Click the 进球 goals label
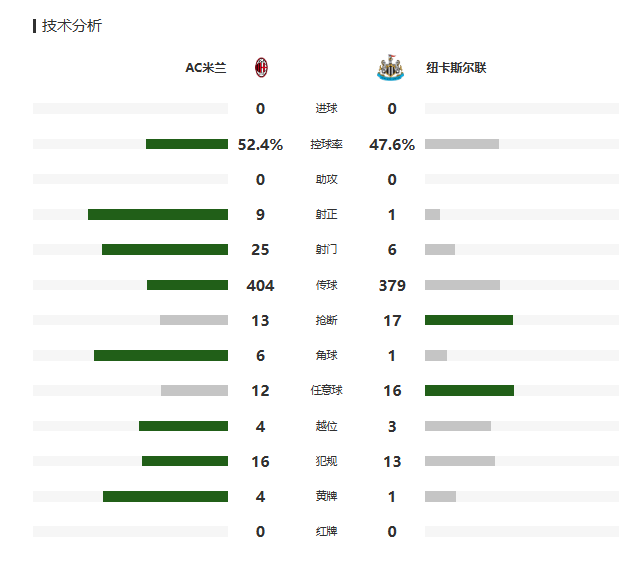The width and height of the screenshot is (642, 565). click(x=326, y=108)
